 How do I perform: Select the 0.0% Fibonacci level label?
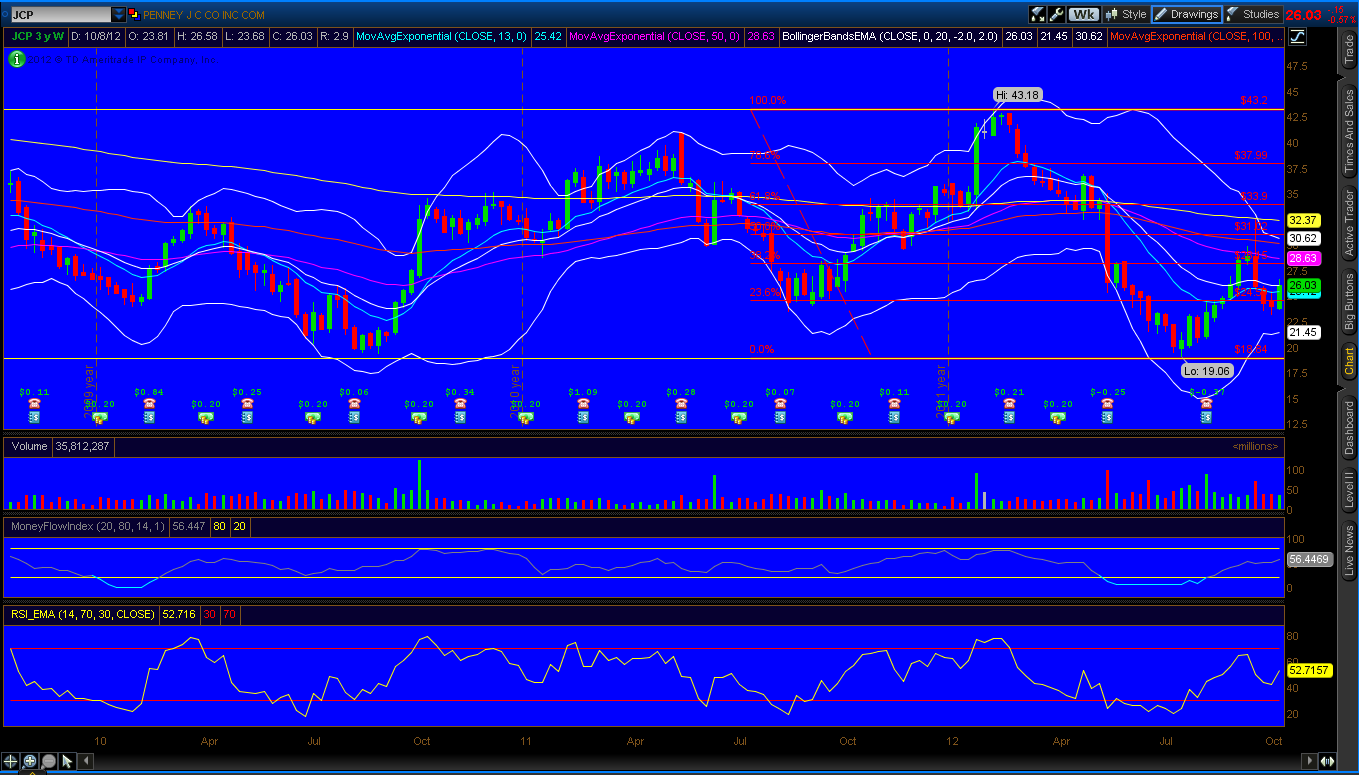click(762, 350)
